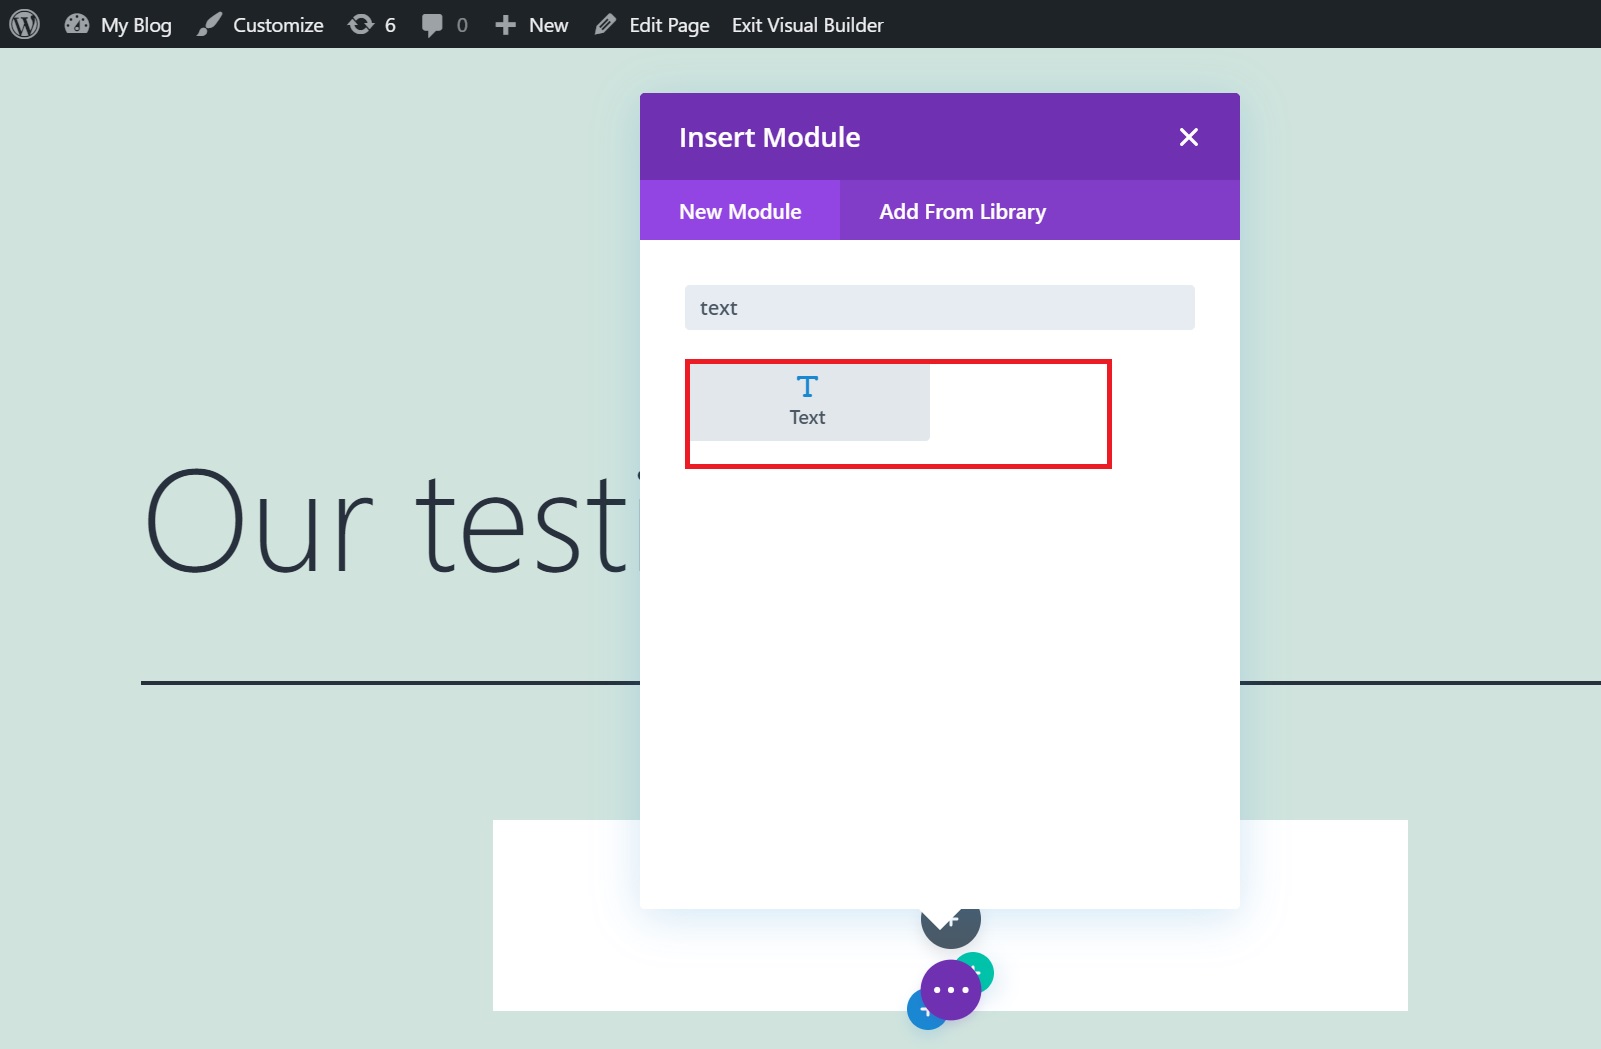1601x1049 pixels.
Task: Open the Customize link in admin bar
Action: [260, 25]
